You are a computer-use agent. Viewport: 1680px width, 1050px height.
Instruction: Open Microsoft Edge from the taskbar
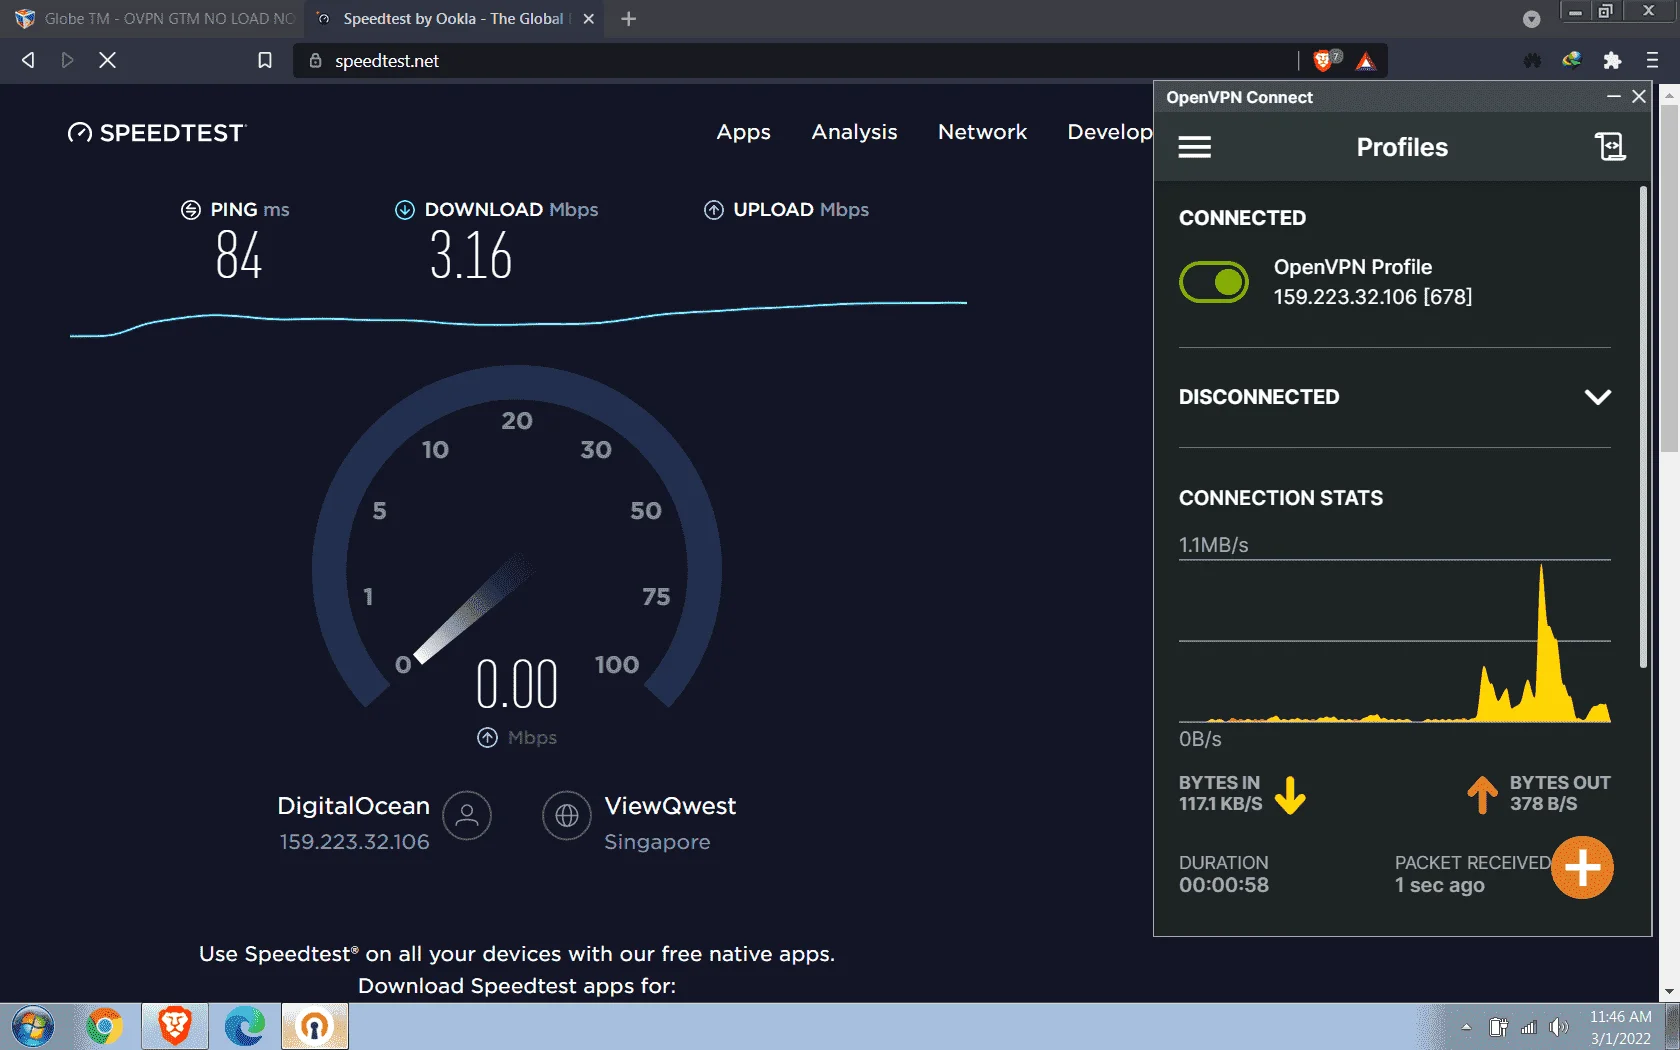pyautogui.click(x=245, y=1027)
